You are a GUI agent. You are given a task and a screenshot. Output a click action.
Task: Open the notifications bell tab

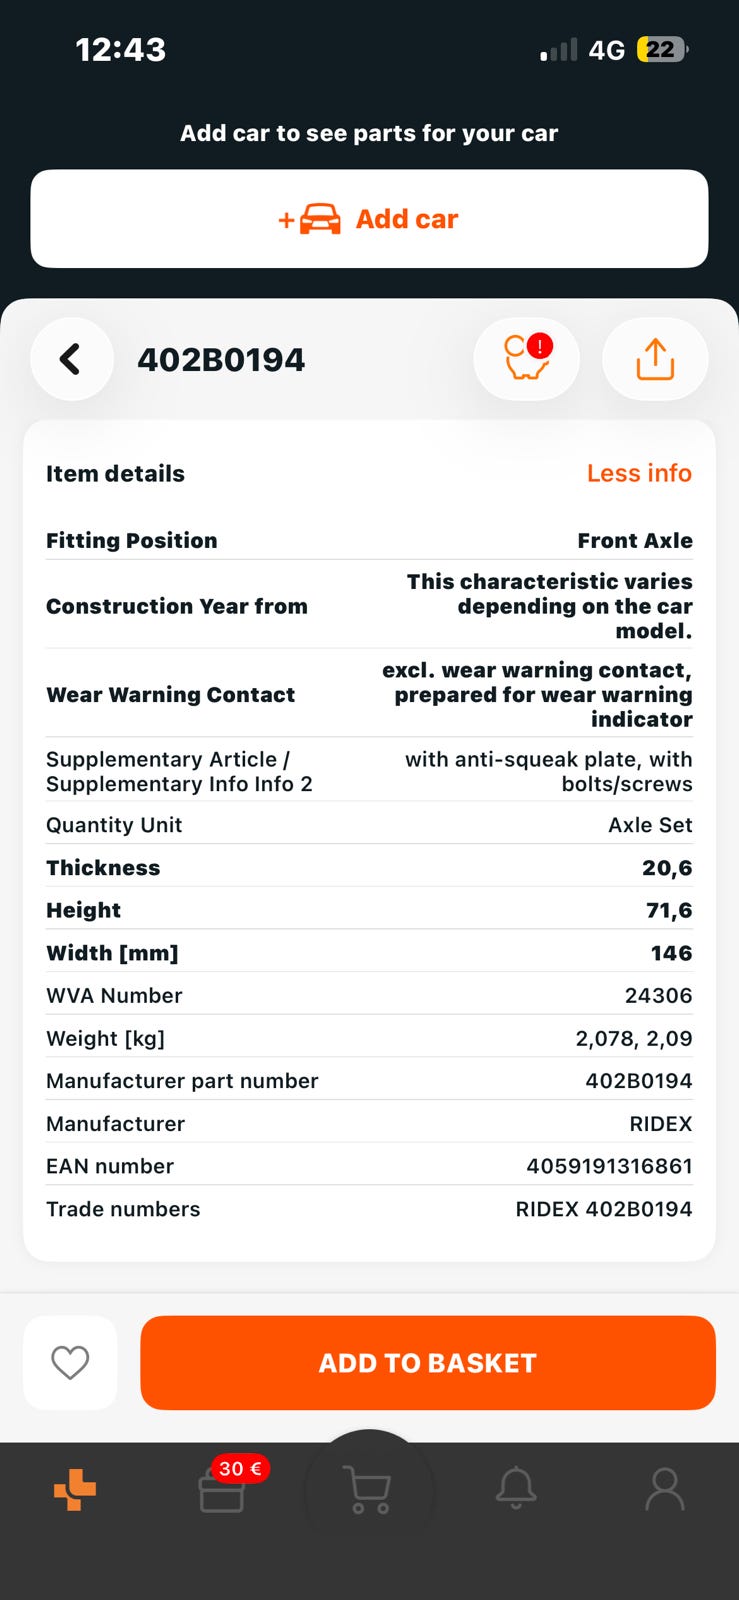pyautogui.click(x=516, y=1490)
